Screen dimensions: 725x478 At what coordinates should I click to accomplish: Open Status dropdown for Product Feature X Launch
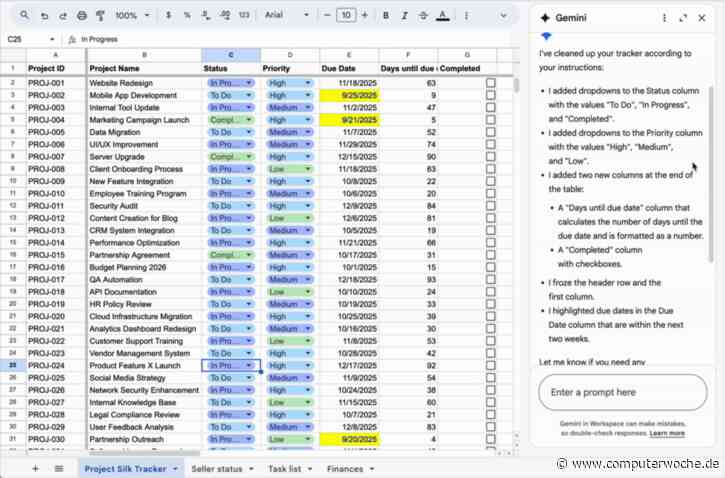click(249, 366)
